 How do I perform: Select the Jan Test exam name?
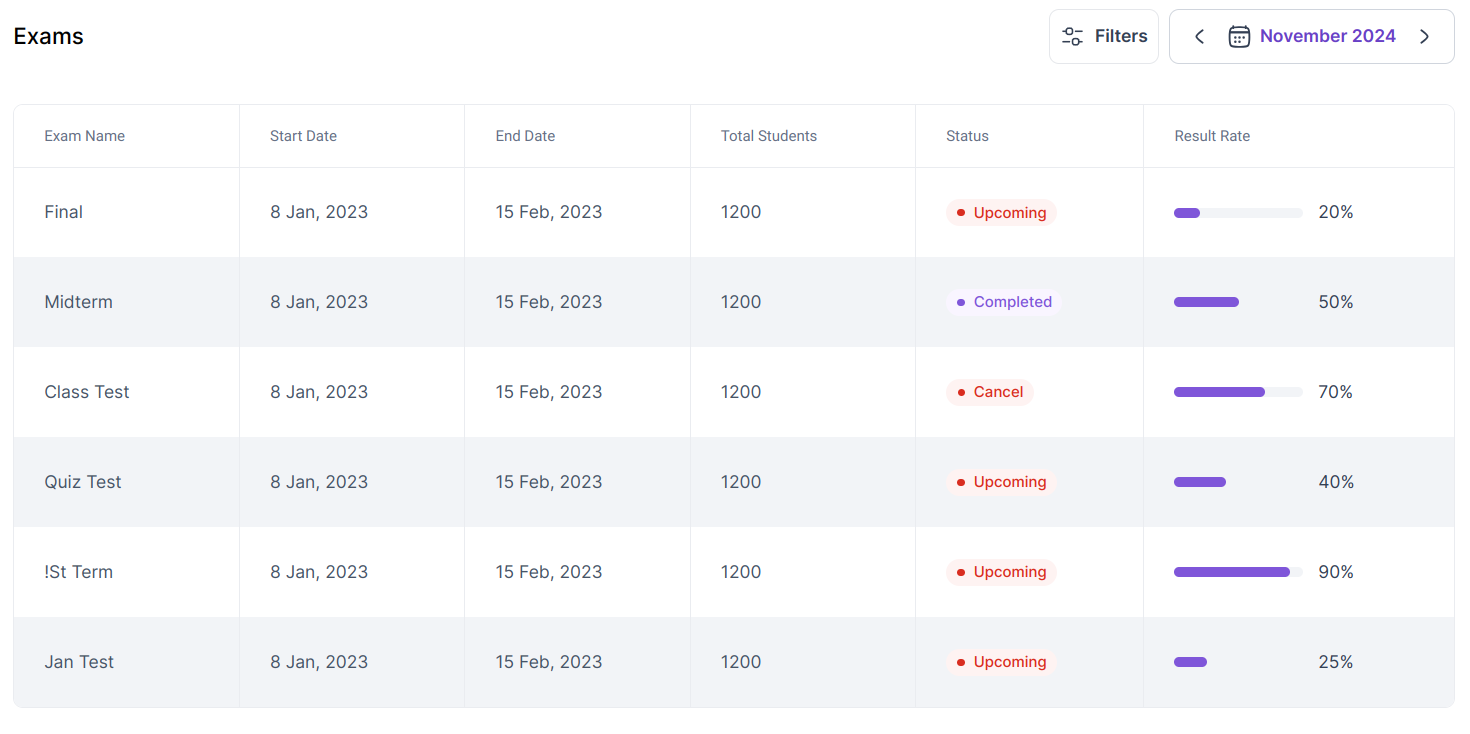point(79,662)
